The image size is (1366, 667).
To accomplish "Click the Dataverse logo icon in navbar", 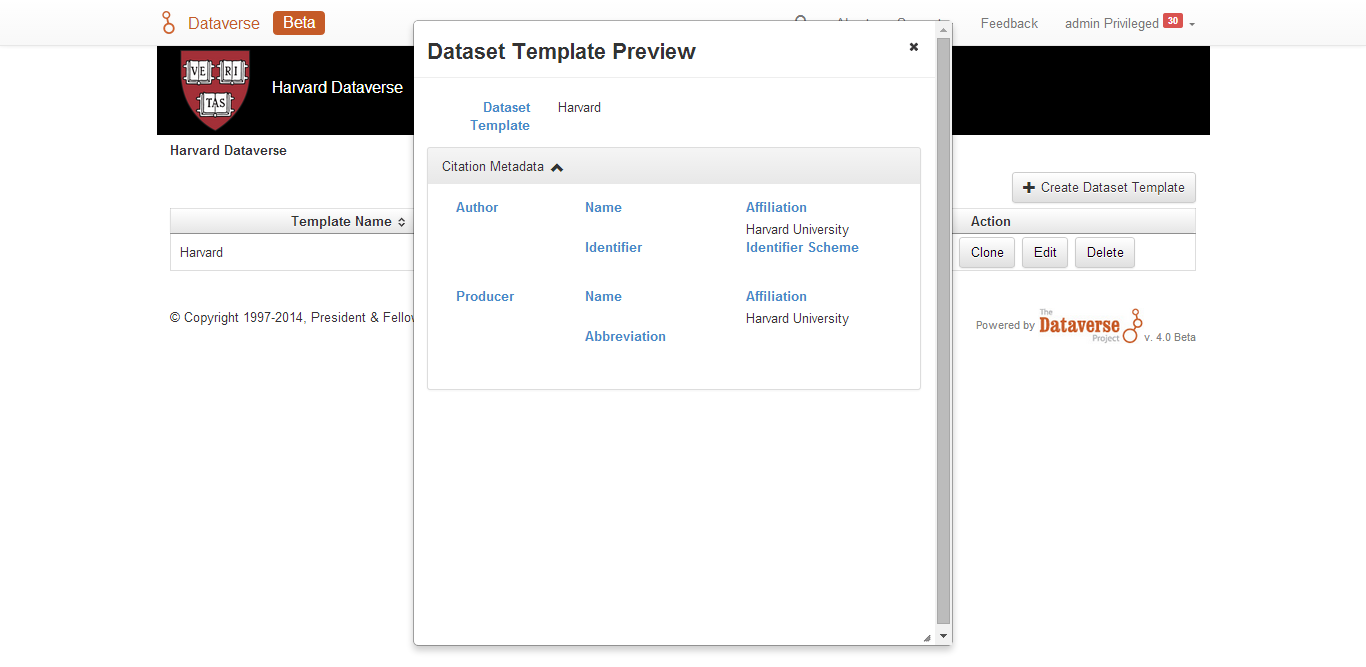I will click(168, 23).
